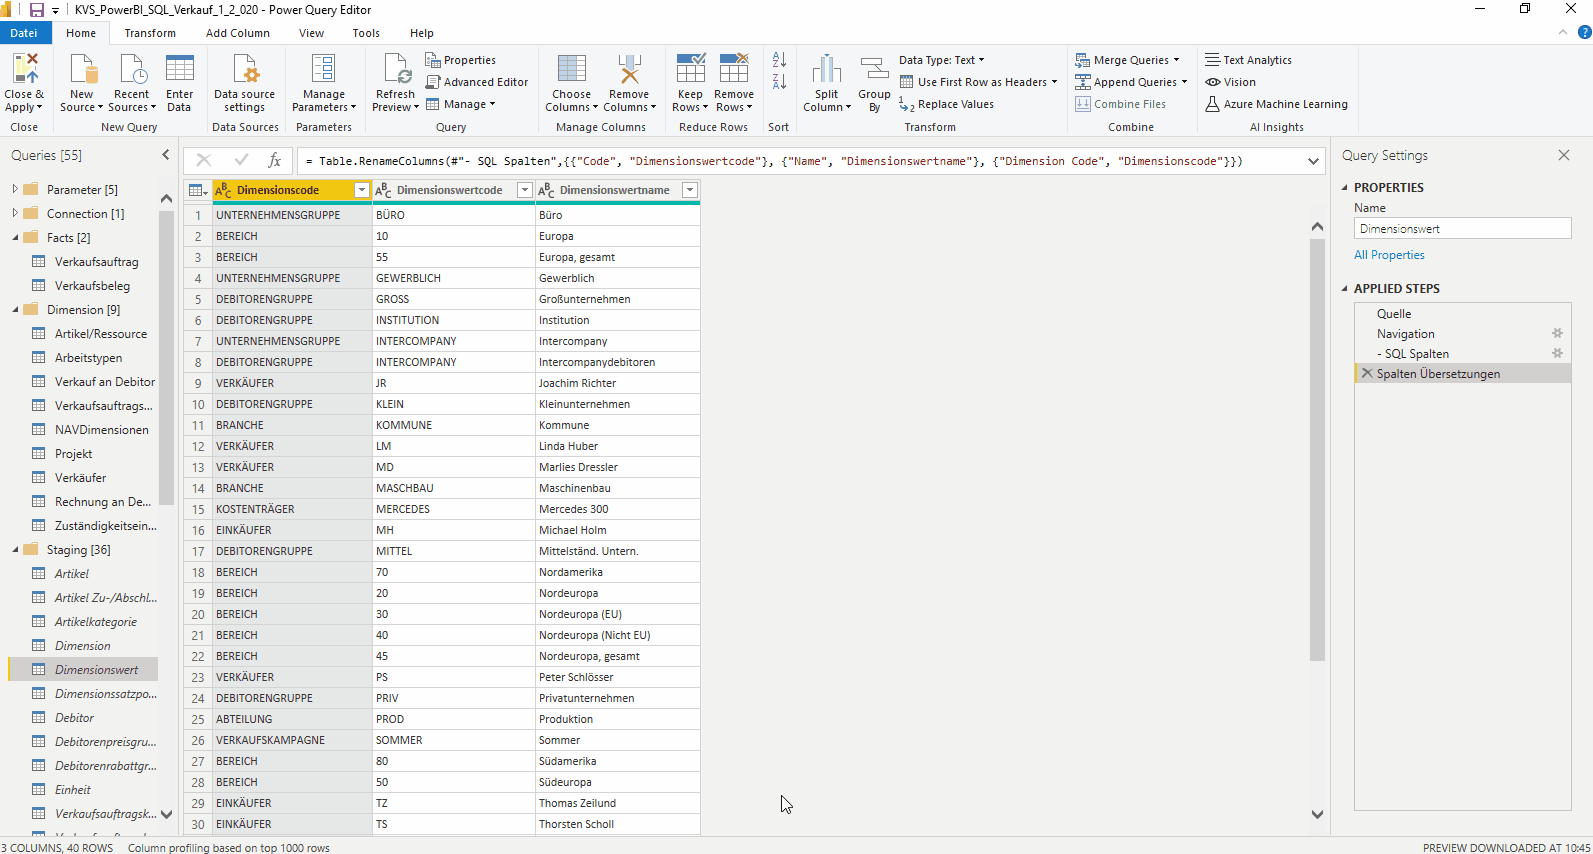The width and height of the screenshot is (1593, 854).
Task: Open the Data Type: Text dropdown
Action: (941, 60)
